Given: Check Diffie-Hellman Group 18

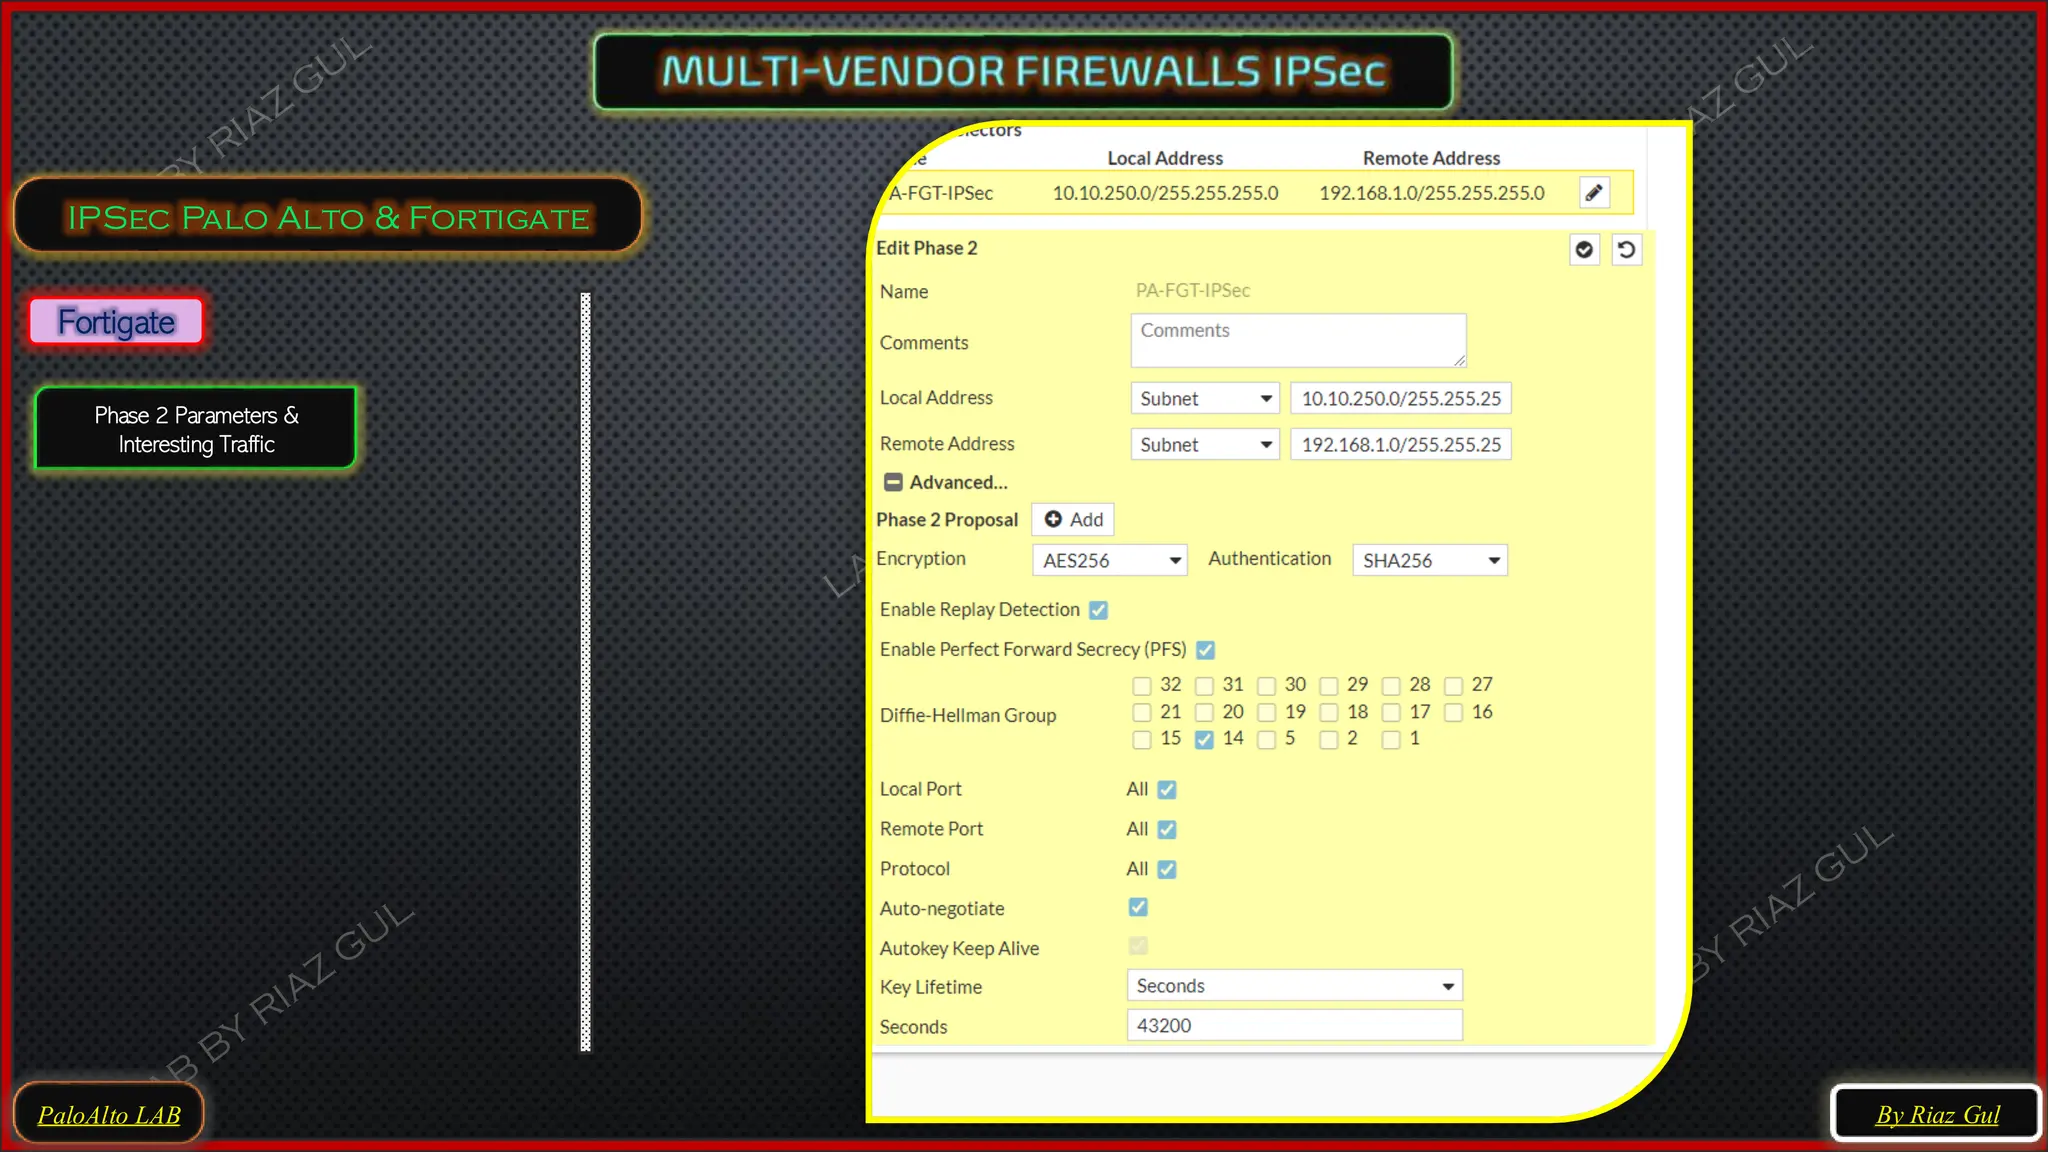Looking at the screenshot, I should click(1328, 712).
